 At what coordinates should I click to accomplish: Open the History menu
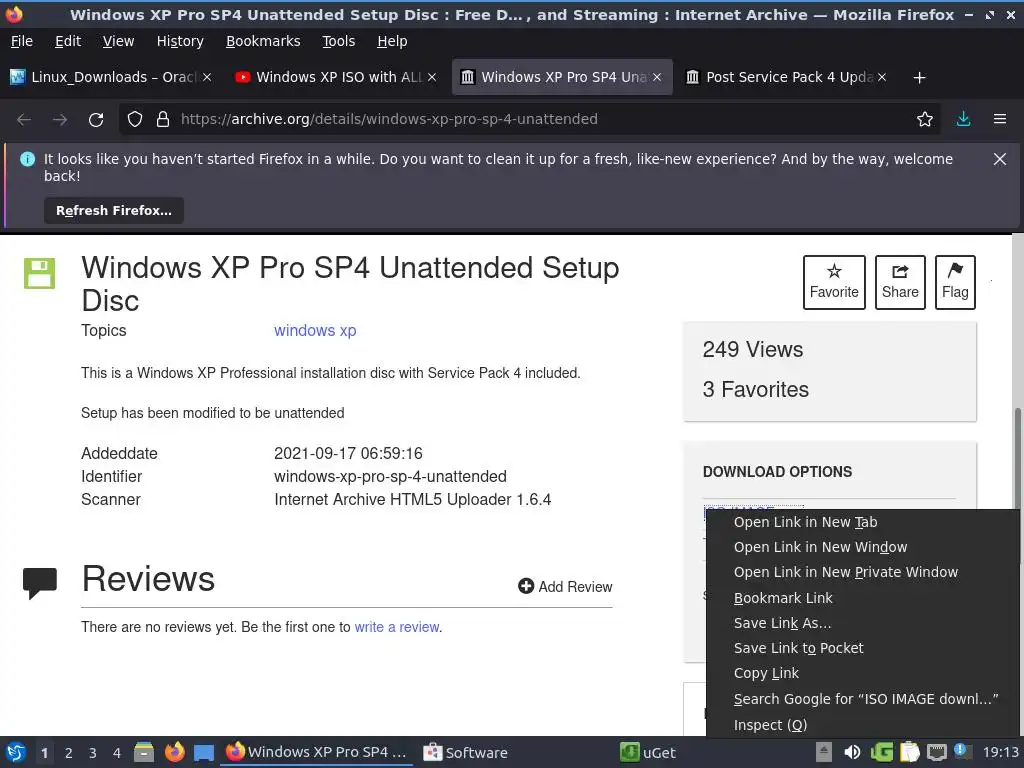(x=180, y=41)
